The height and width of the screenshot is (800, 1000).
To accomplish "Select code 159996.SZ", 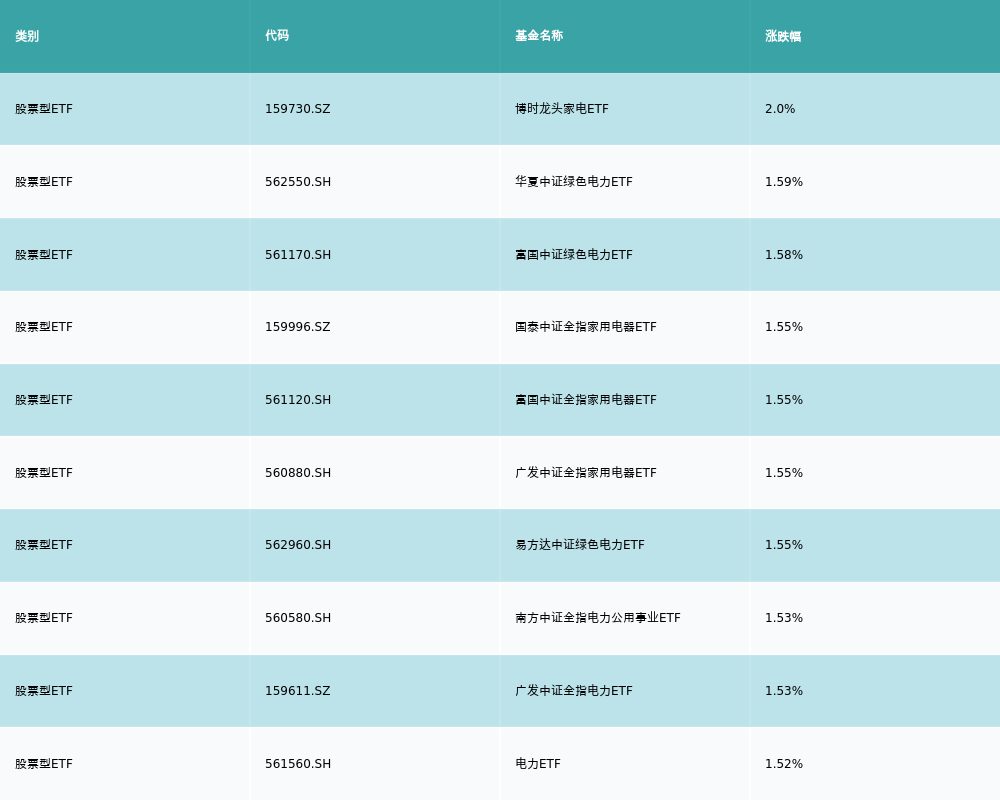I will click(298, 327).
